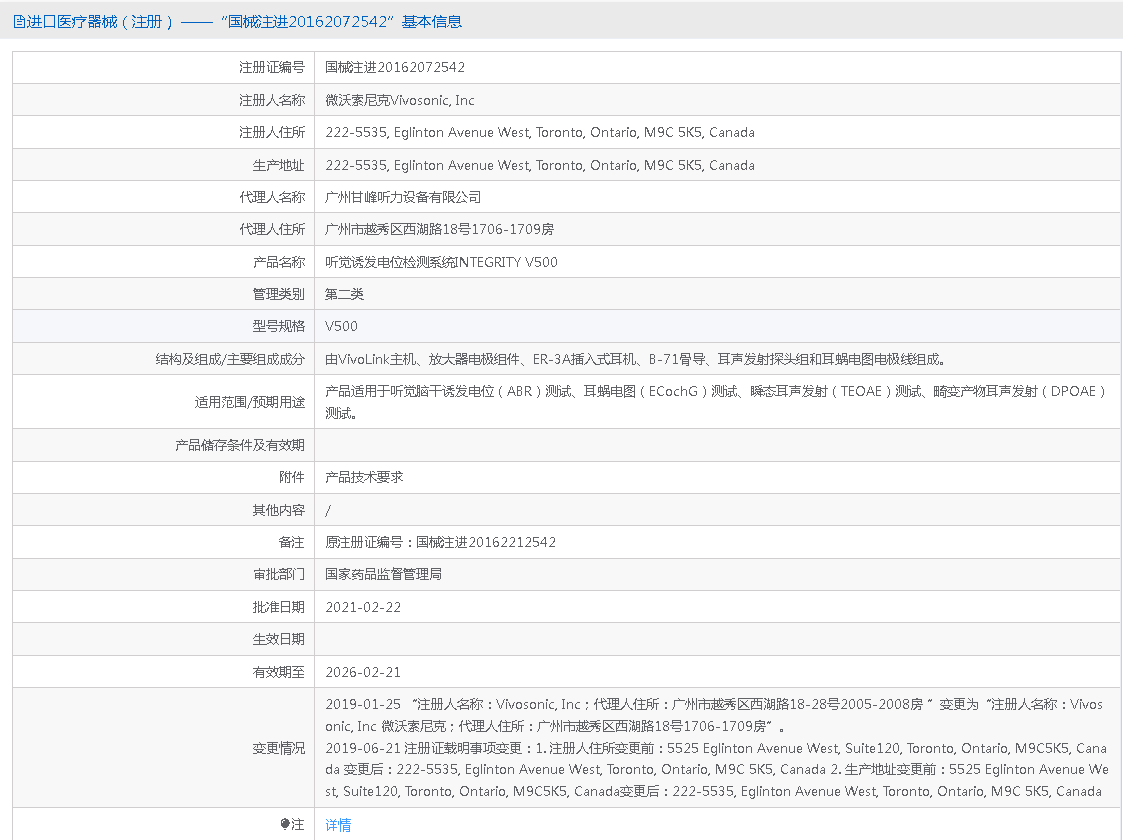Click registrant name 微沃索尼克Vivosonic, Inc
Viewport: 1123px width, 840px height.
click(x=400, y=100)
